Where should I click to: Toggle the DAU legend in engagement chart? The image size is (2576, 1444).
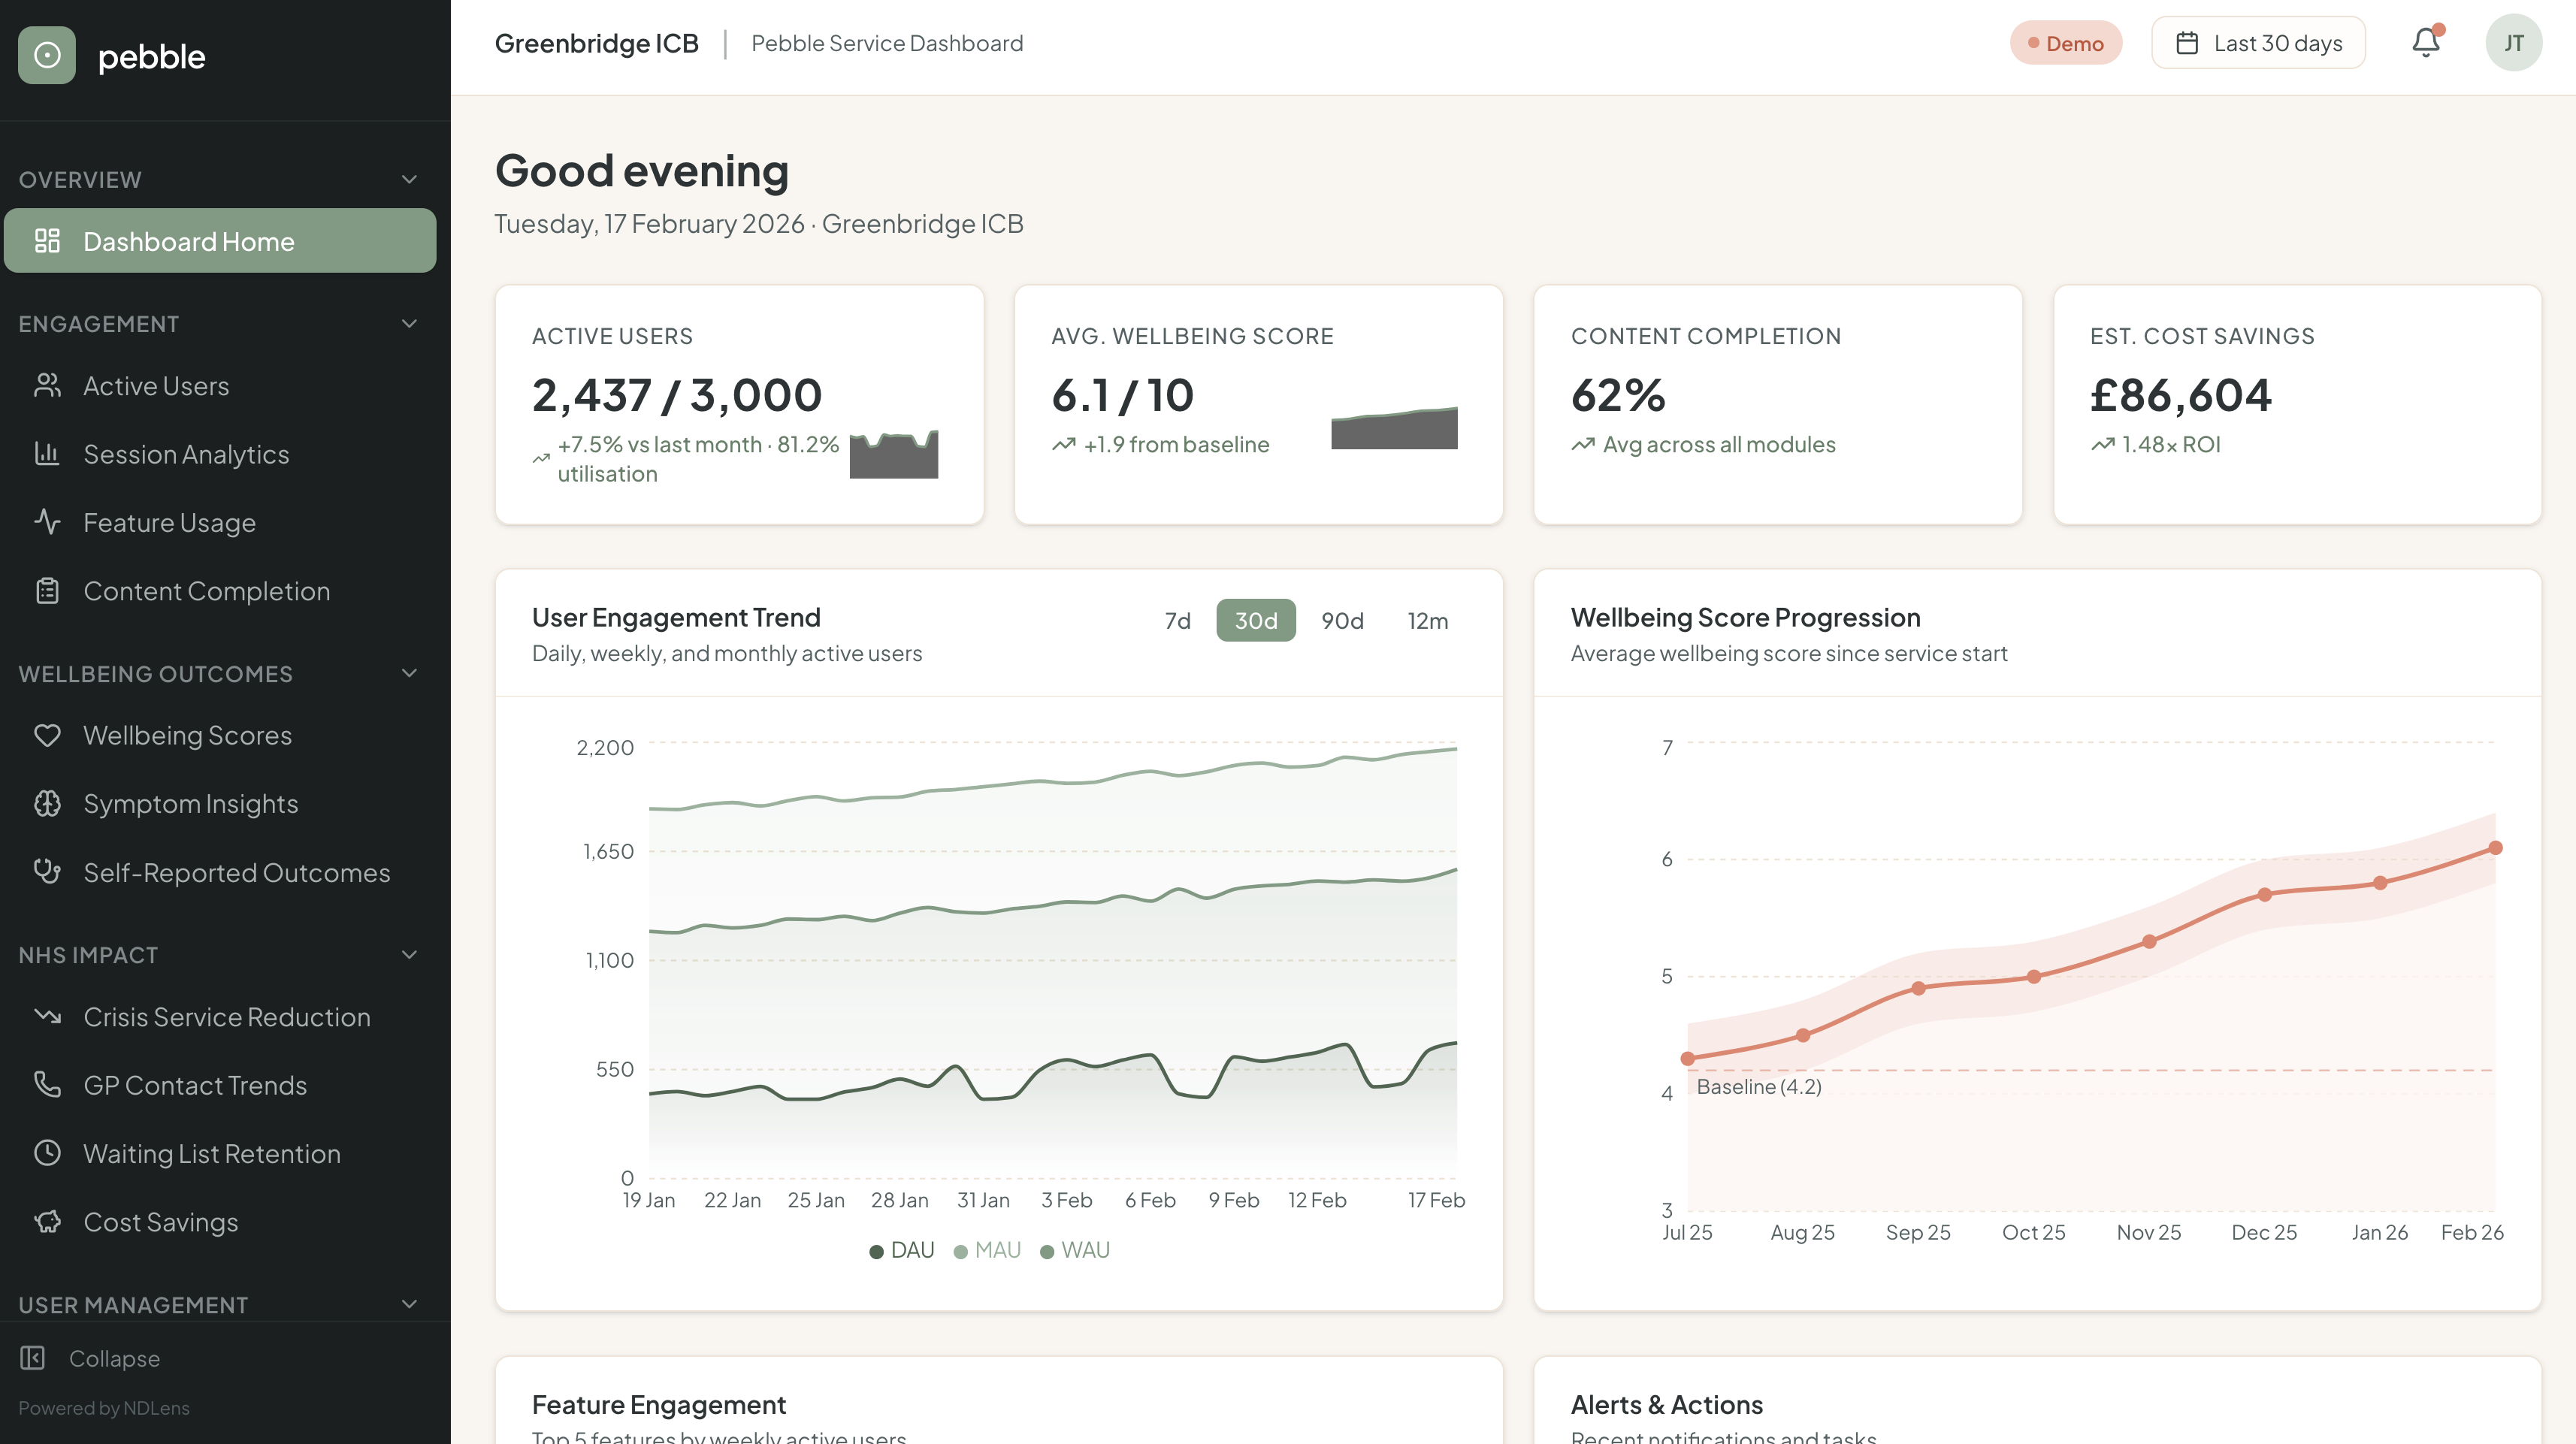coord(900,1249)
